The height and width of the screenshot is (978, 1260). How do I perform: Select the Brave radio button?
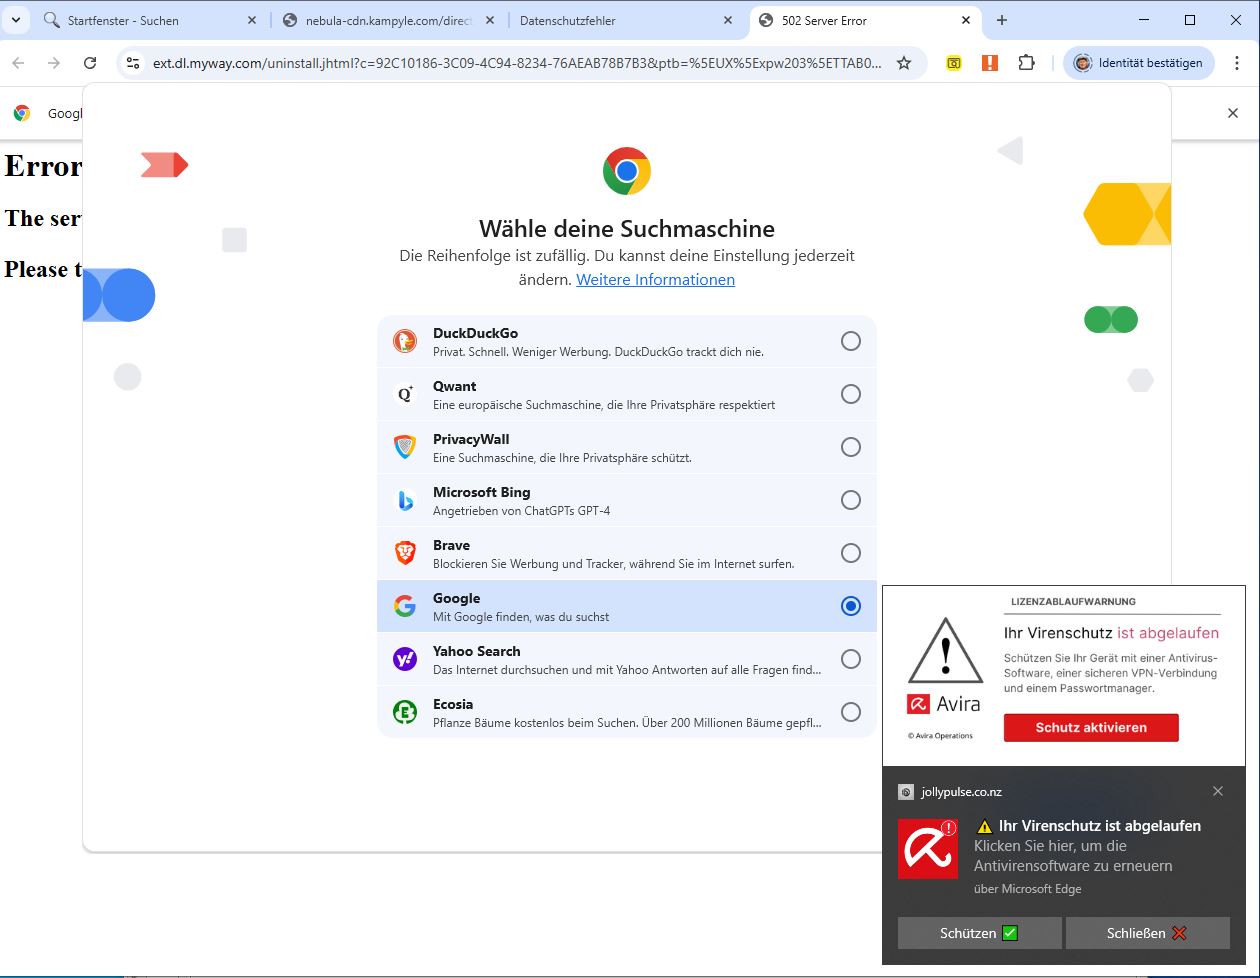pos(850,553)
